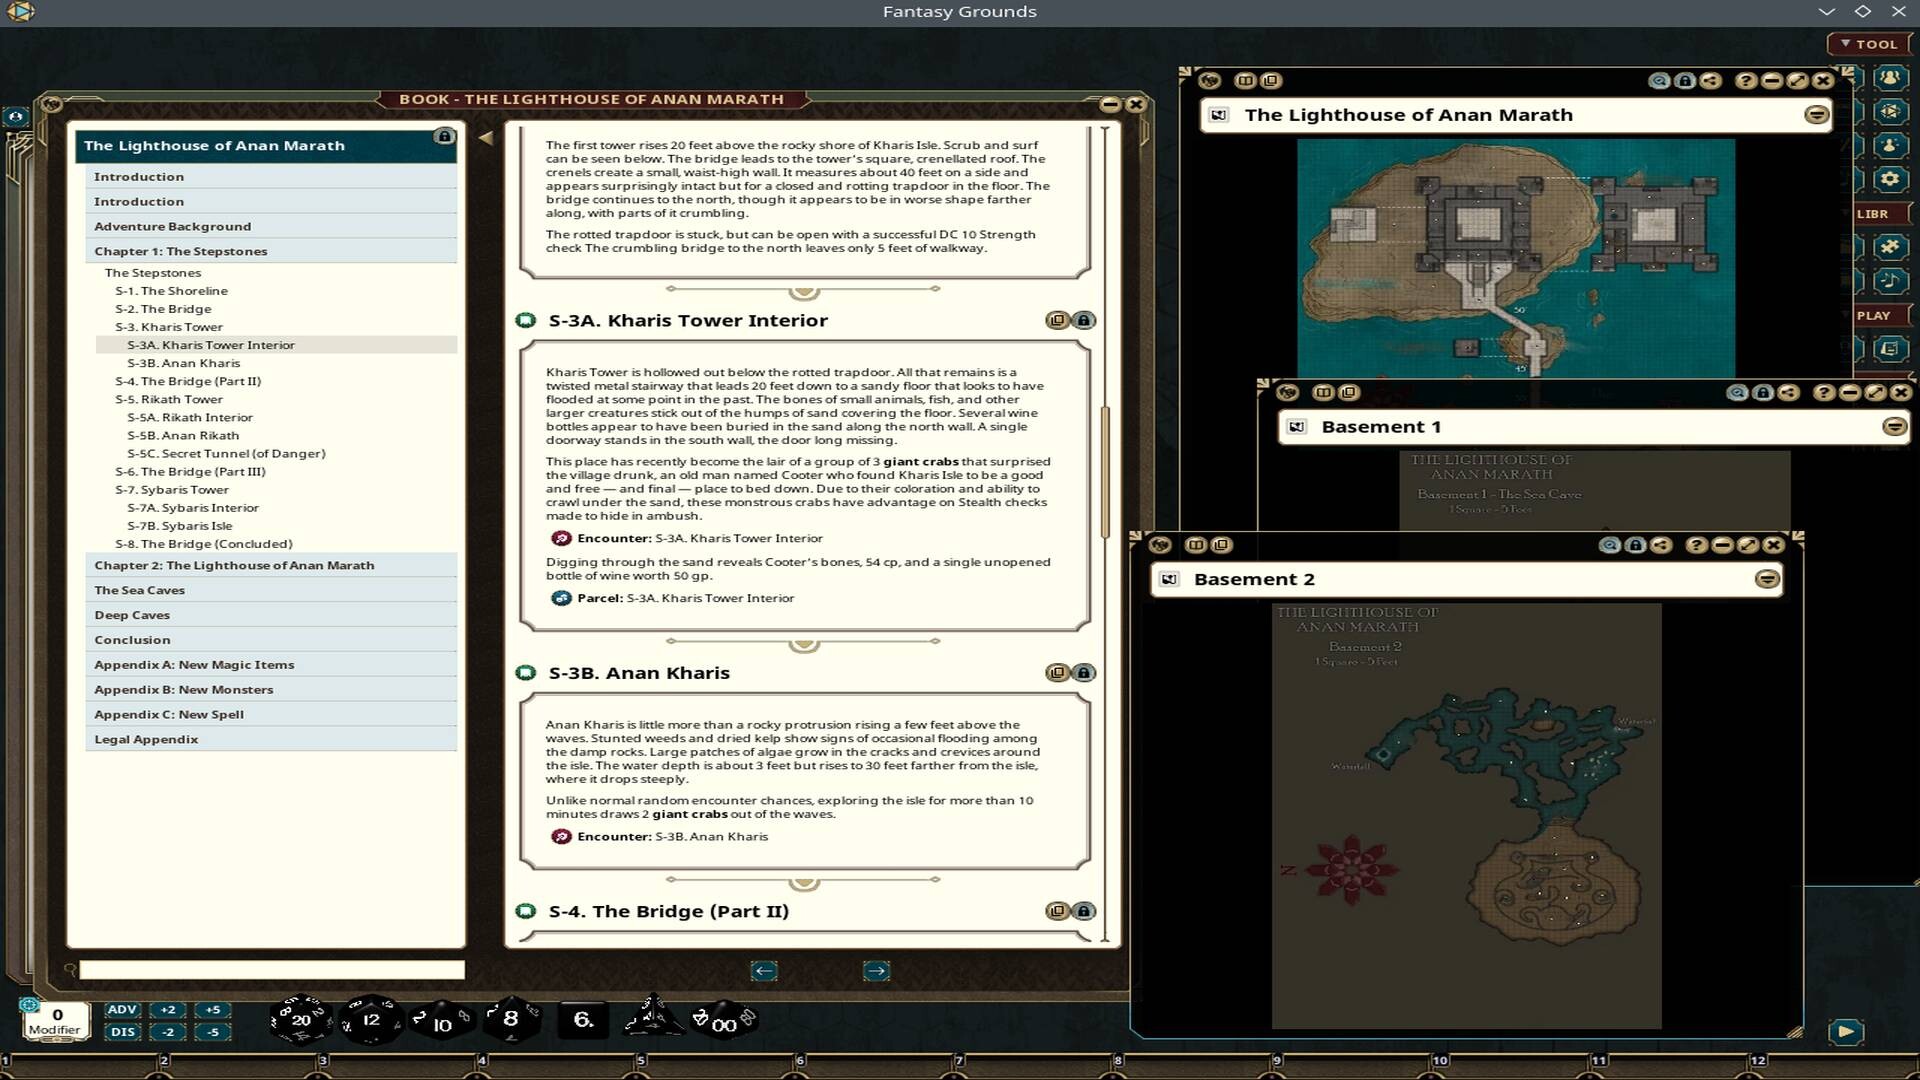Roll the d20 die
Viewport: 1920px width, 1080px height.
300,1020
